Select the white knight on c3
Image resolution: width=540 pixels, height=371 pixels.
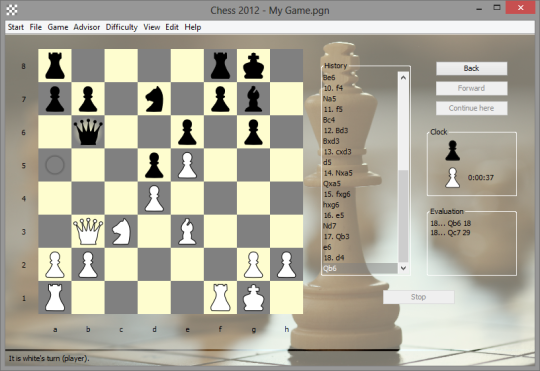[121, 231]
